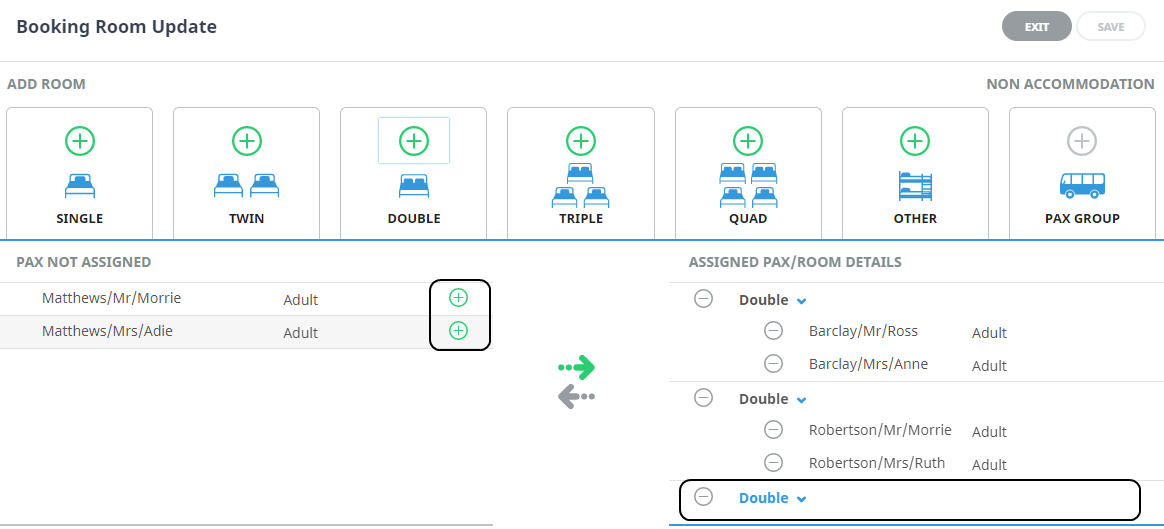Viewport: 1164px width, 529px height.
Task: Assign Matthews/Mrs/Adie using plus icon
Action: [x=458, y=331]
